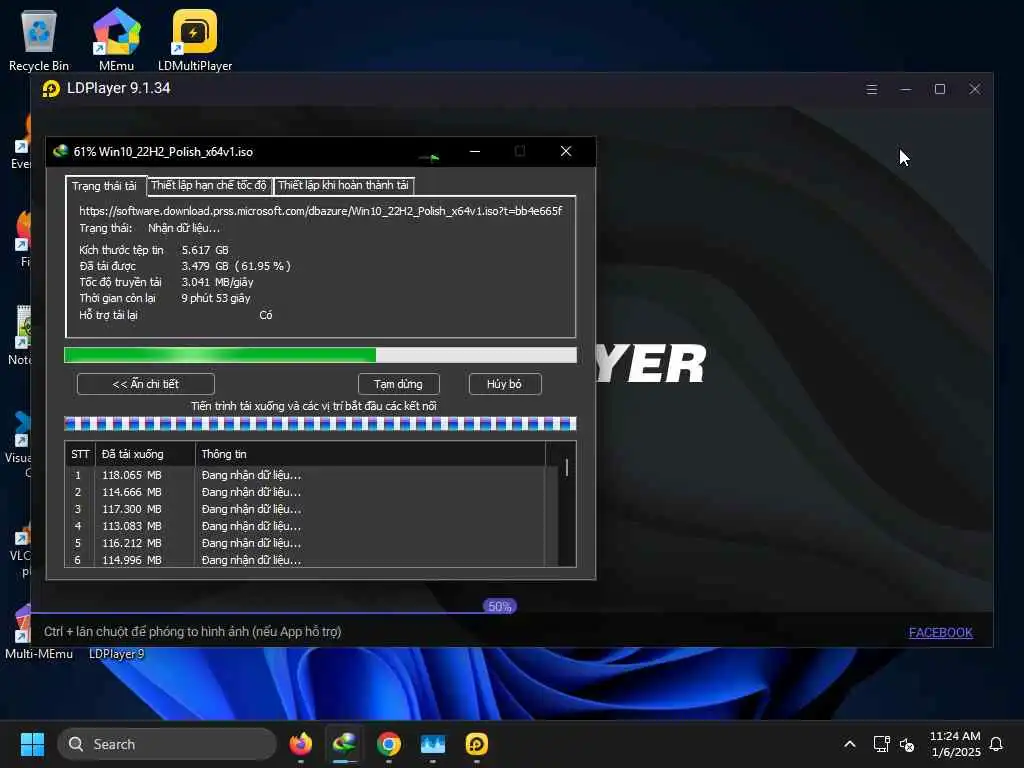The image size is (1024, 768).
Task: Open Google Chrome from the taskbar
Action: 389,744
